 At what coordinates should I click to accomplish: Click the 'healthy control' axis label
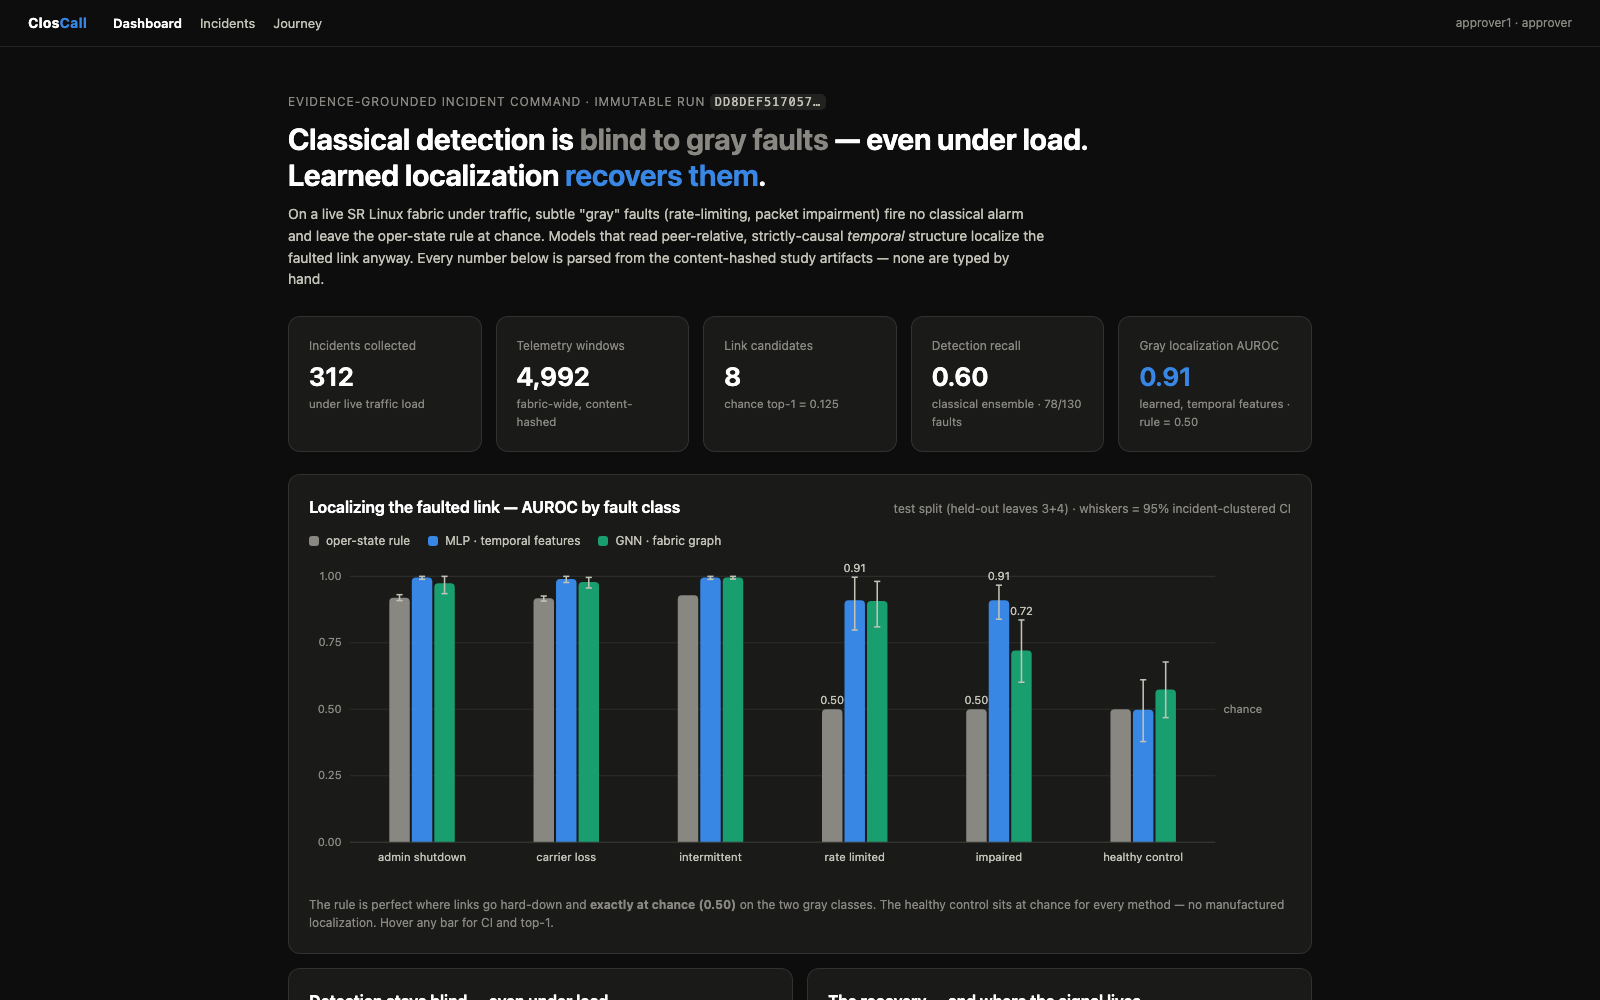(1143, 857)
